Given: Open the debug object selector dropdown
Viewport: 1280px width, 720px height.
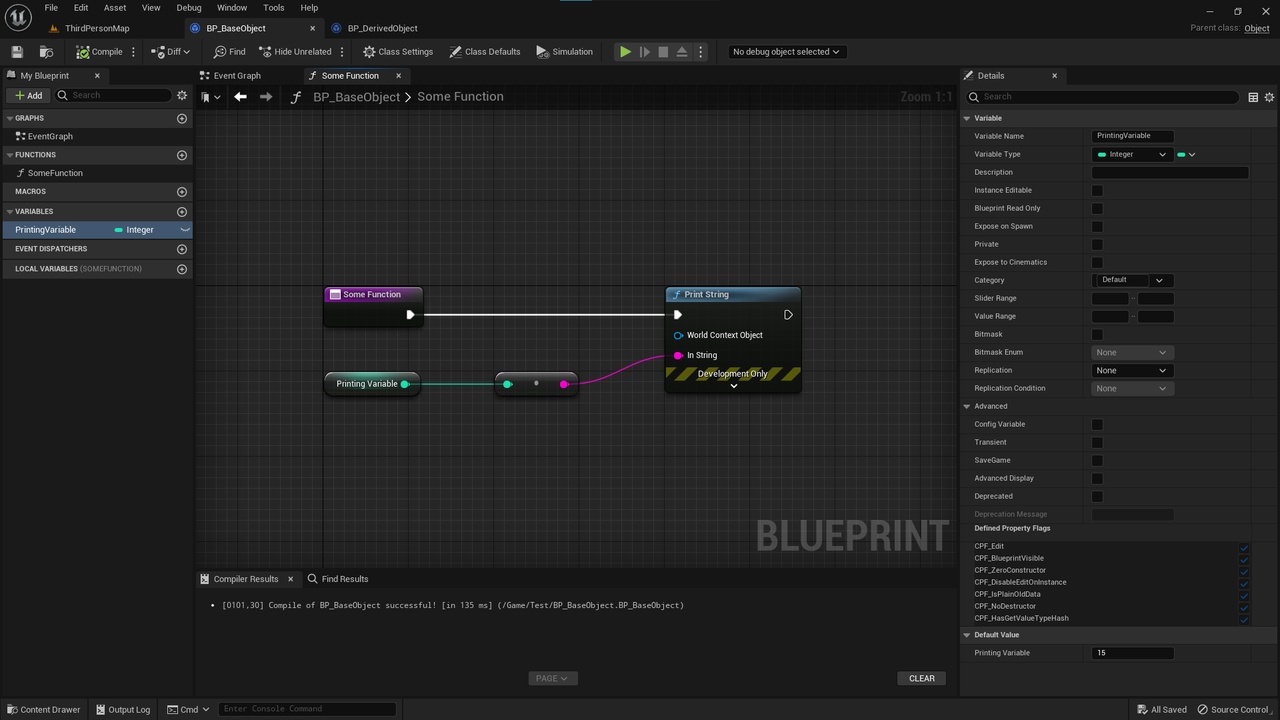Looking at the screenshot, I should [786, 52].
